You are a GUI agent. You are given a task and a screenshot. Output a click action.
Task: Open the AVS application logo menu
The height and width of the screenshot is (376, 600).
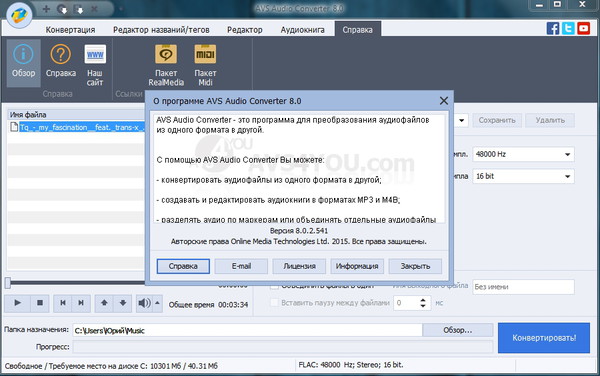click(19, 15)
